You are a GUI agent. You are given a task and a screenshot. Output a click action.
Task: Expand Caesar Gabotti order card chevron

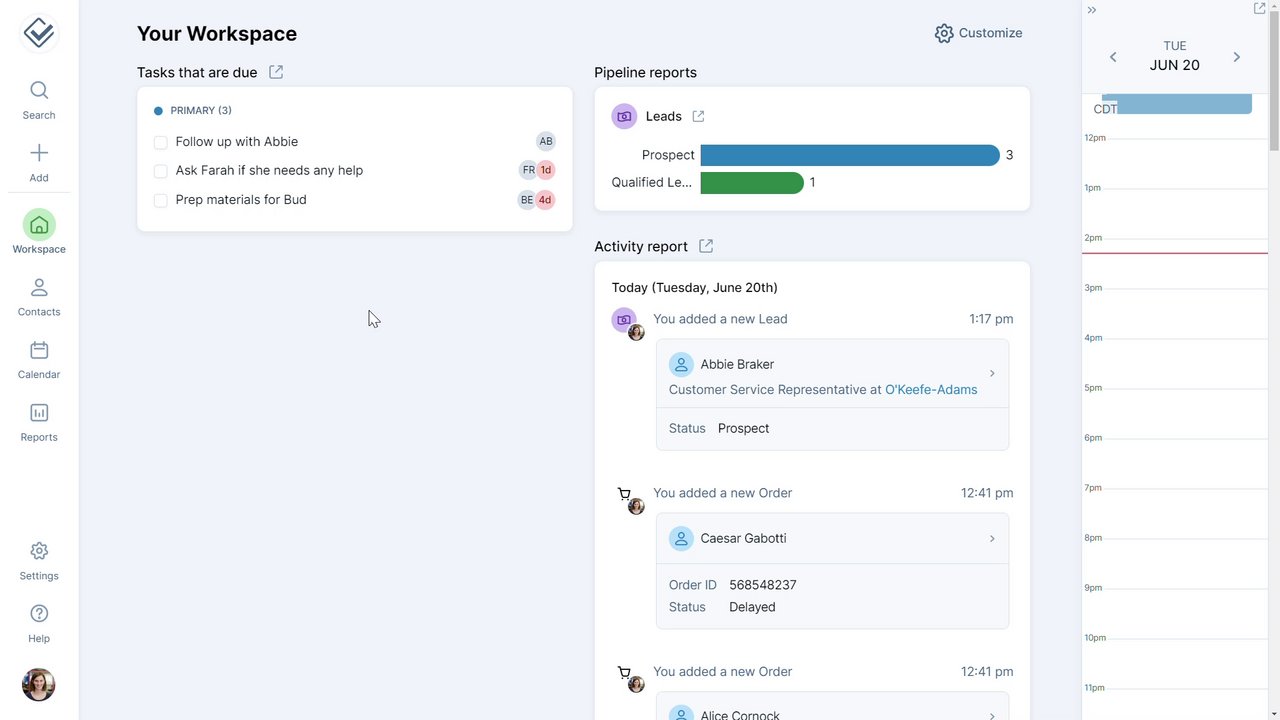[992, 538]
